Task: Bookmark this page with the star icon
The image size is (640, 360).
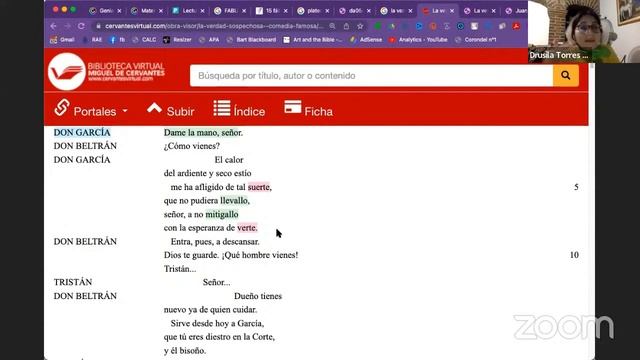Action: click(x=360, y=26)
